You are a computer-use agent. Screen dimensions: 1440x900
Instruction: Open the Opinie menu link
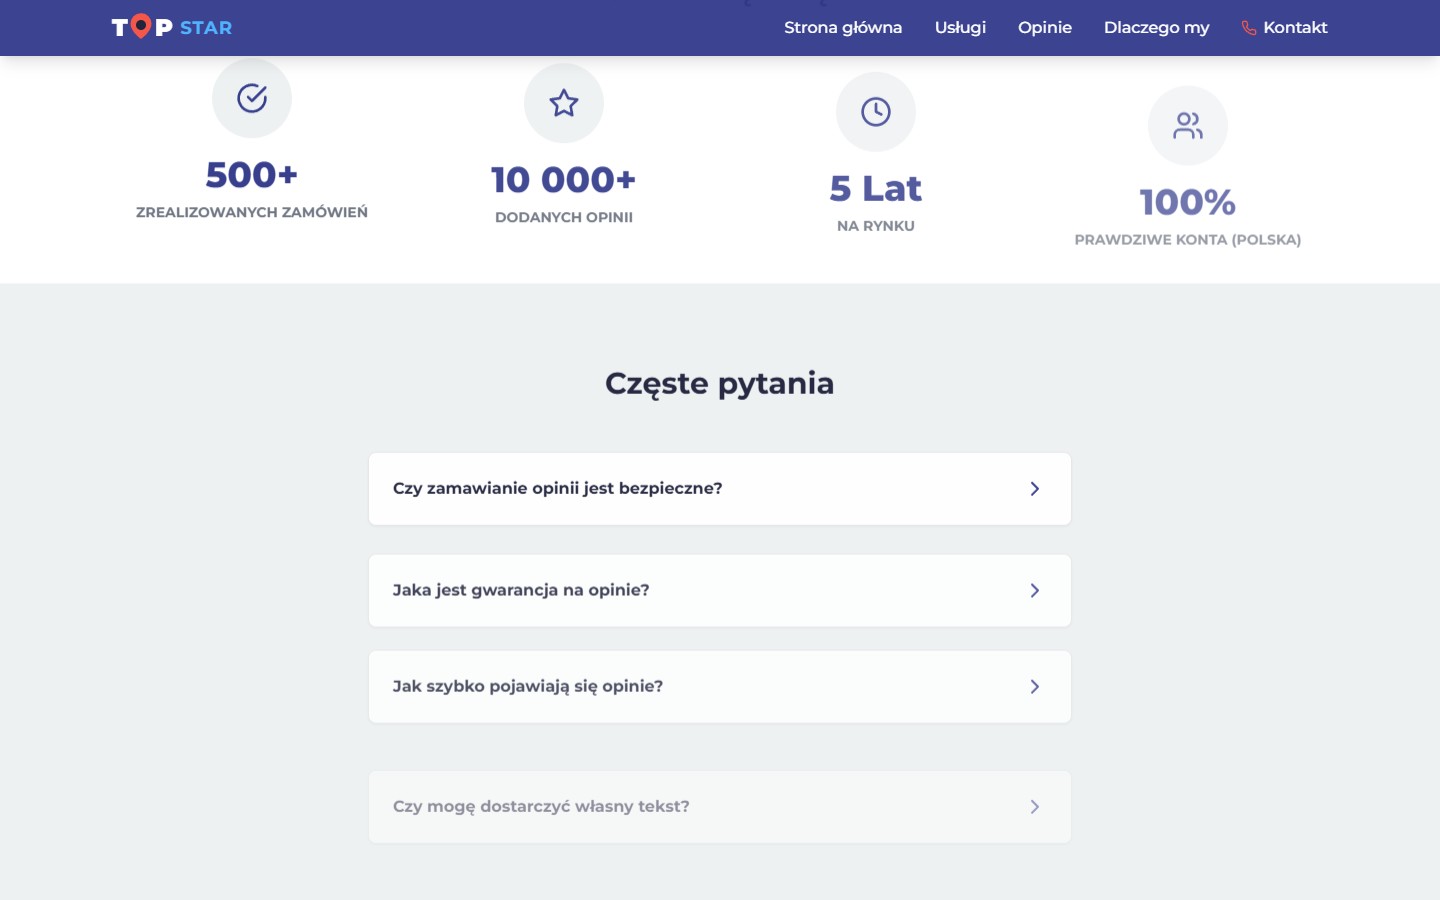(1045, 28)
